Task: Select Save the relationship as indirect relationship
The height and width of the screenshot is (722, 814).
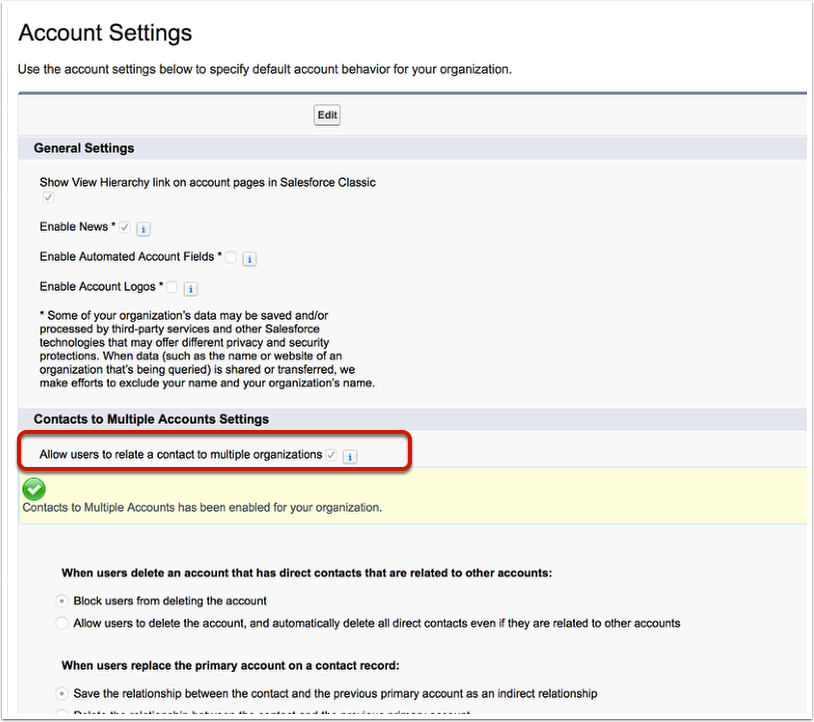Action: pos(62,693)
